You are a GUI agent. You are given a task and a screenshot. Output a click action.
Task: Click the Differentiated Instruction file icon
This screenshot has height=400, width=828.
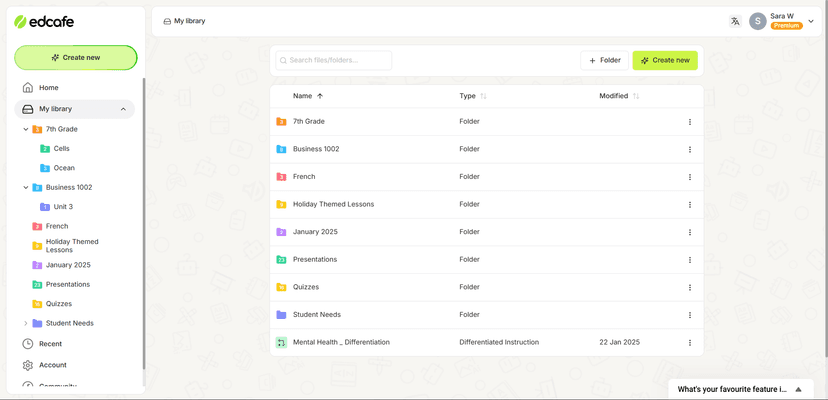(x=281, y=342)
